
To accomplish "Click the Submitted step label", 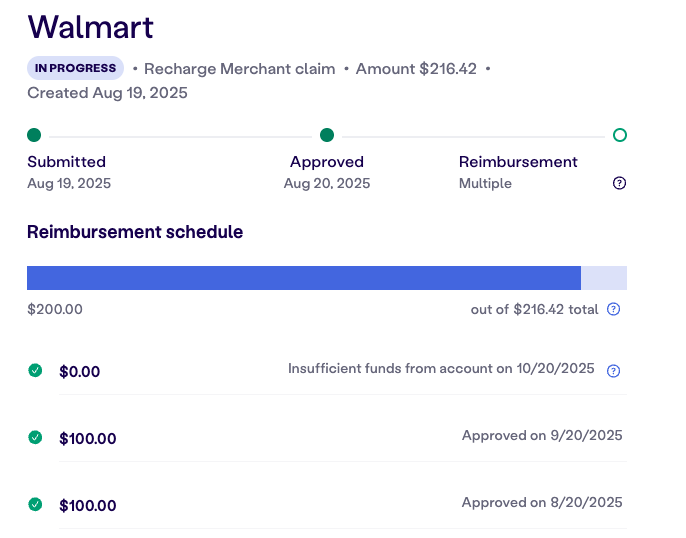I will 66,162.
